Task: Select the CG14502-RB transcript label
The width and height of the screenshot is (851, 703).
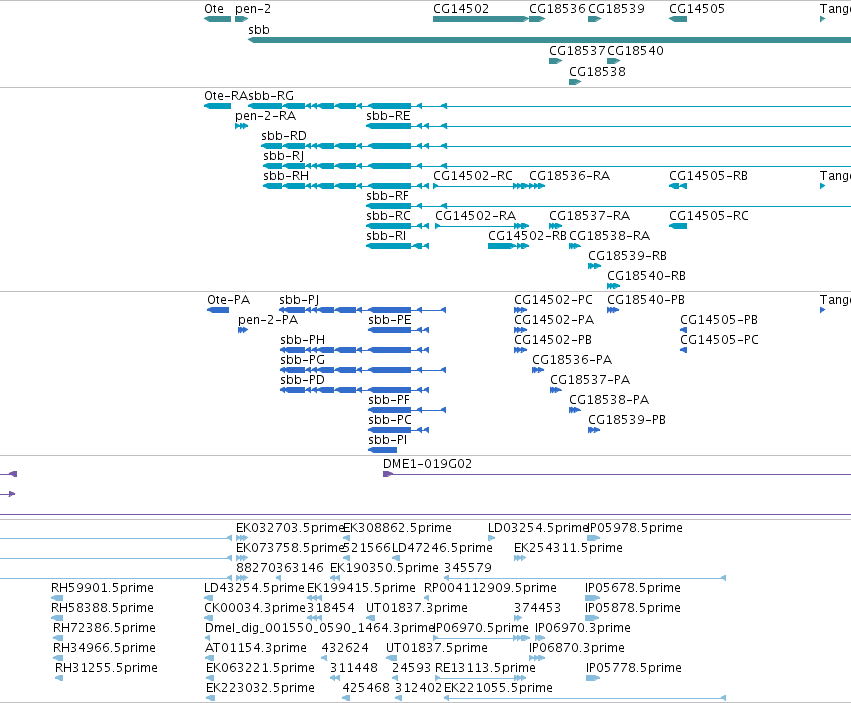Action: pos(527,236)
